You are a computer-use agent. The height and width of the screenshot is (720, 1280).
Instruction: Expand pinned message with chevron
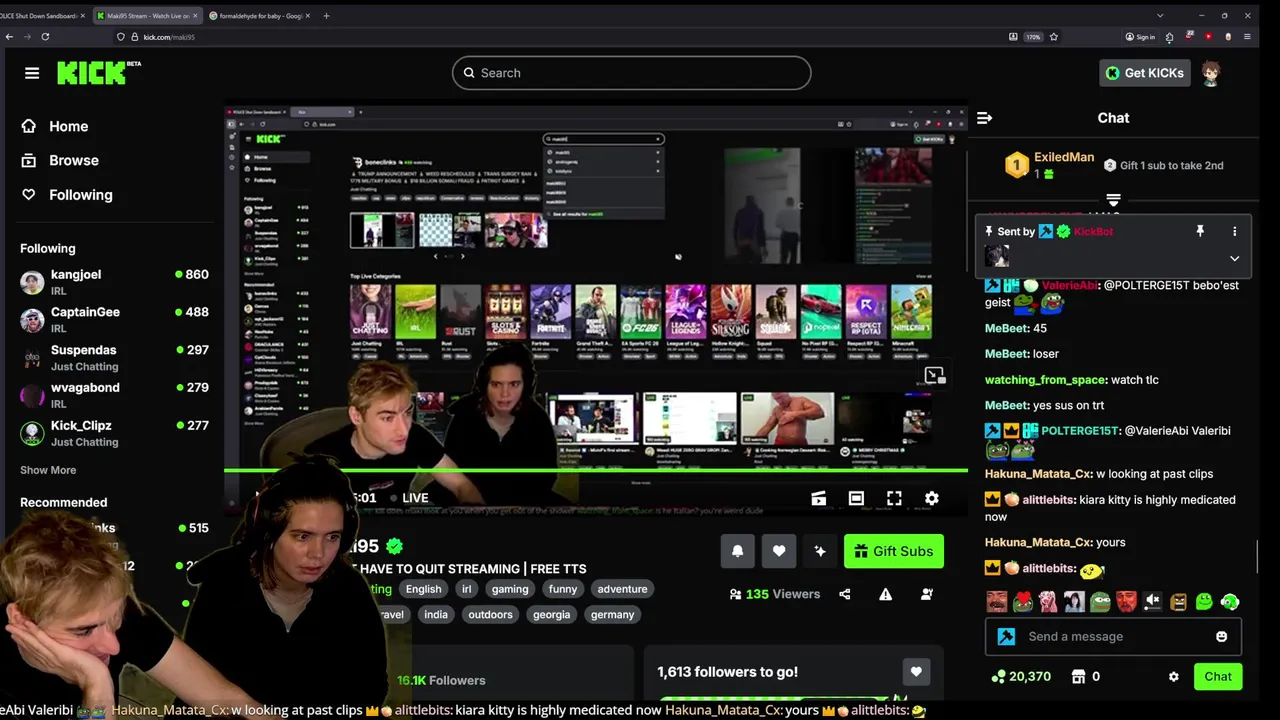pos(1235,258)
